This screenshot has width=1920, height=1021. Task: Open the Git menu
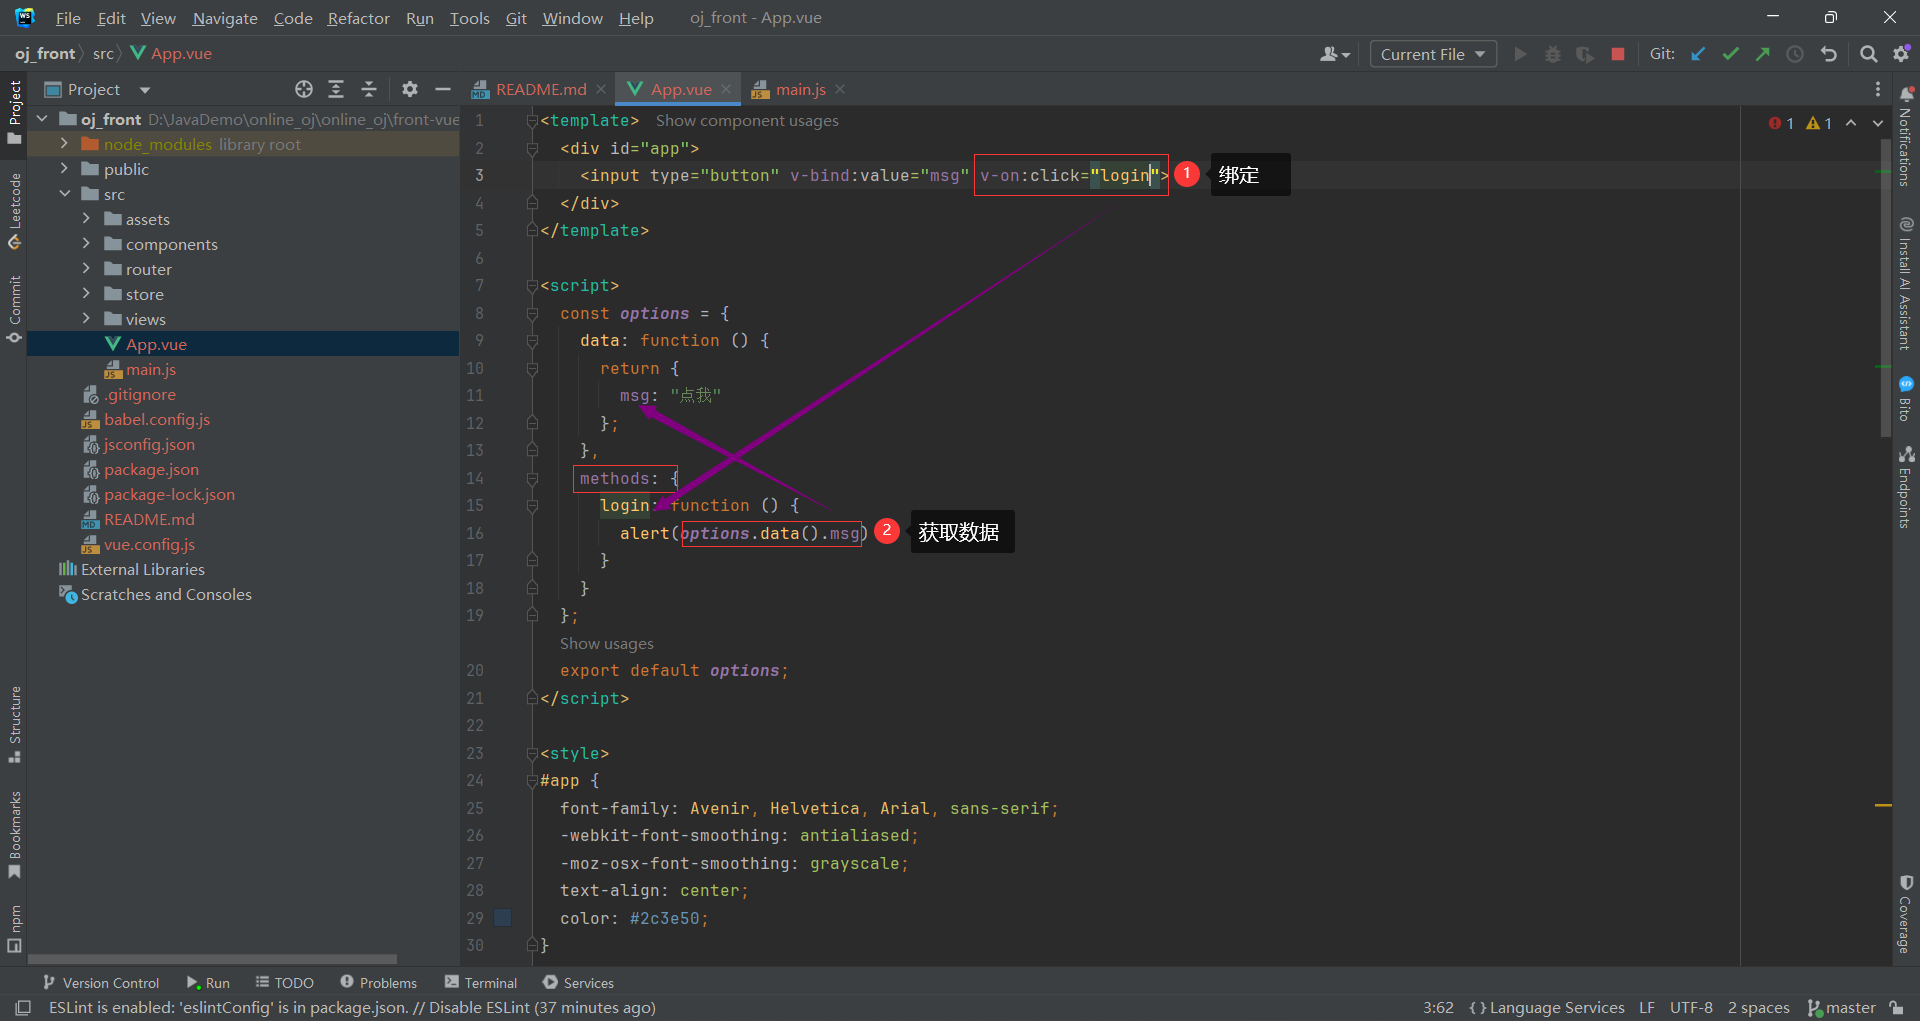[x=516, y=18]
